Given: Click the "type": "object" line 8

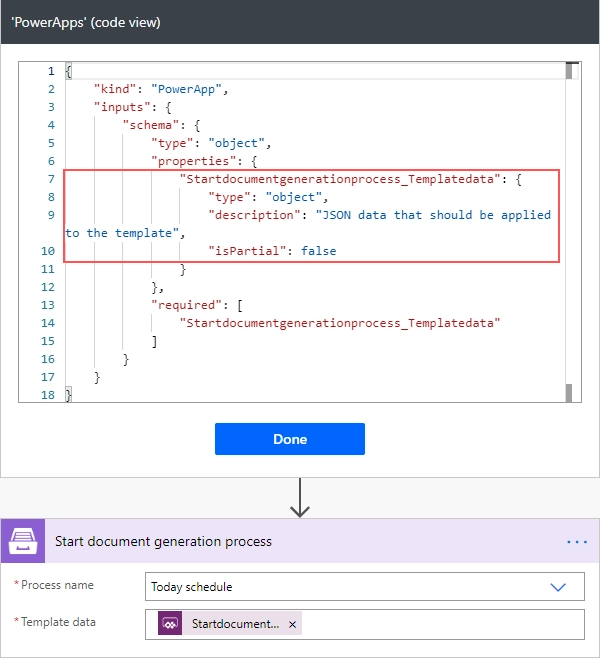Looking at the screenshot, I should (x=269, y=197).
